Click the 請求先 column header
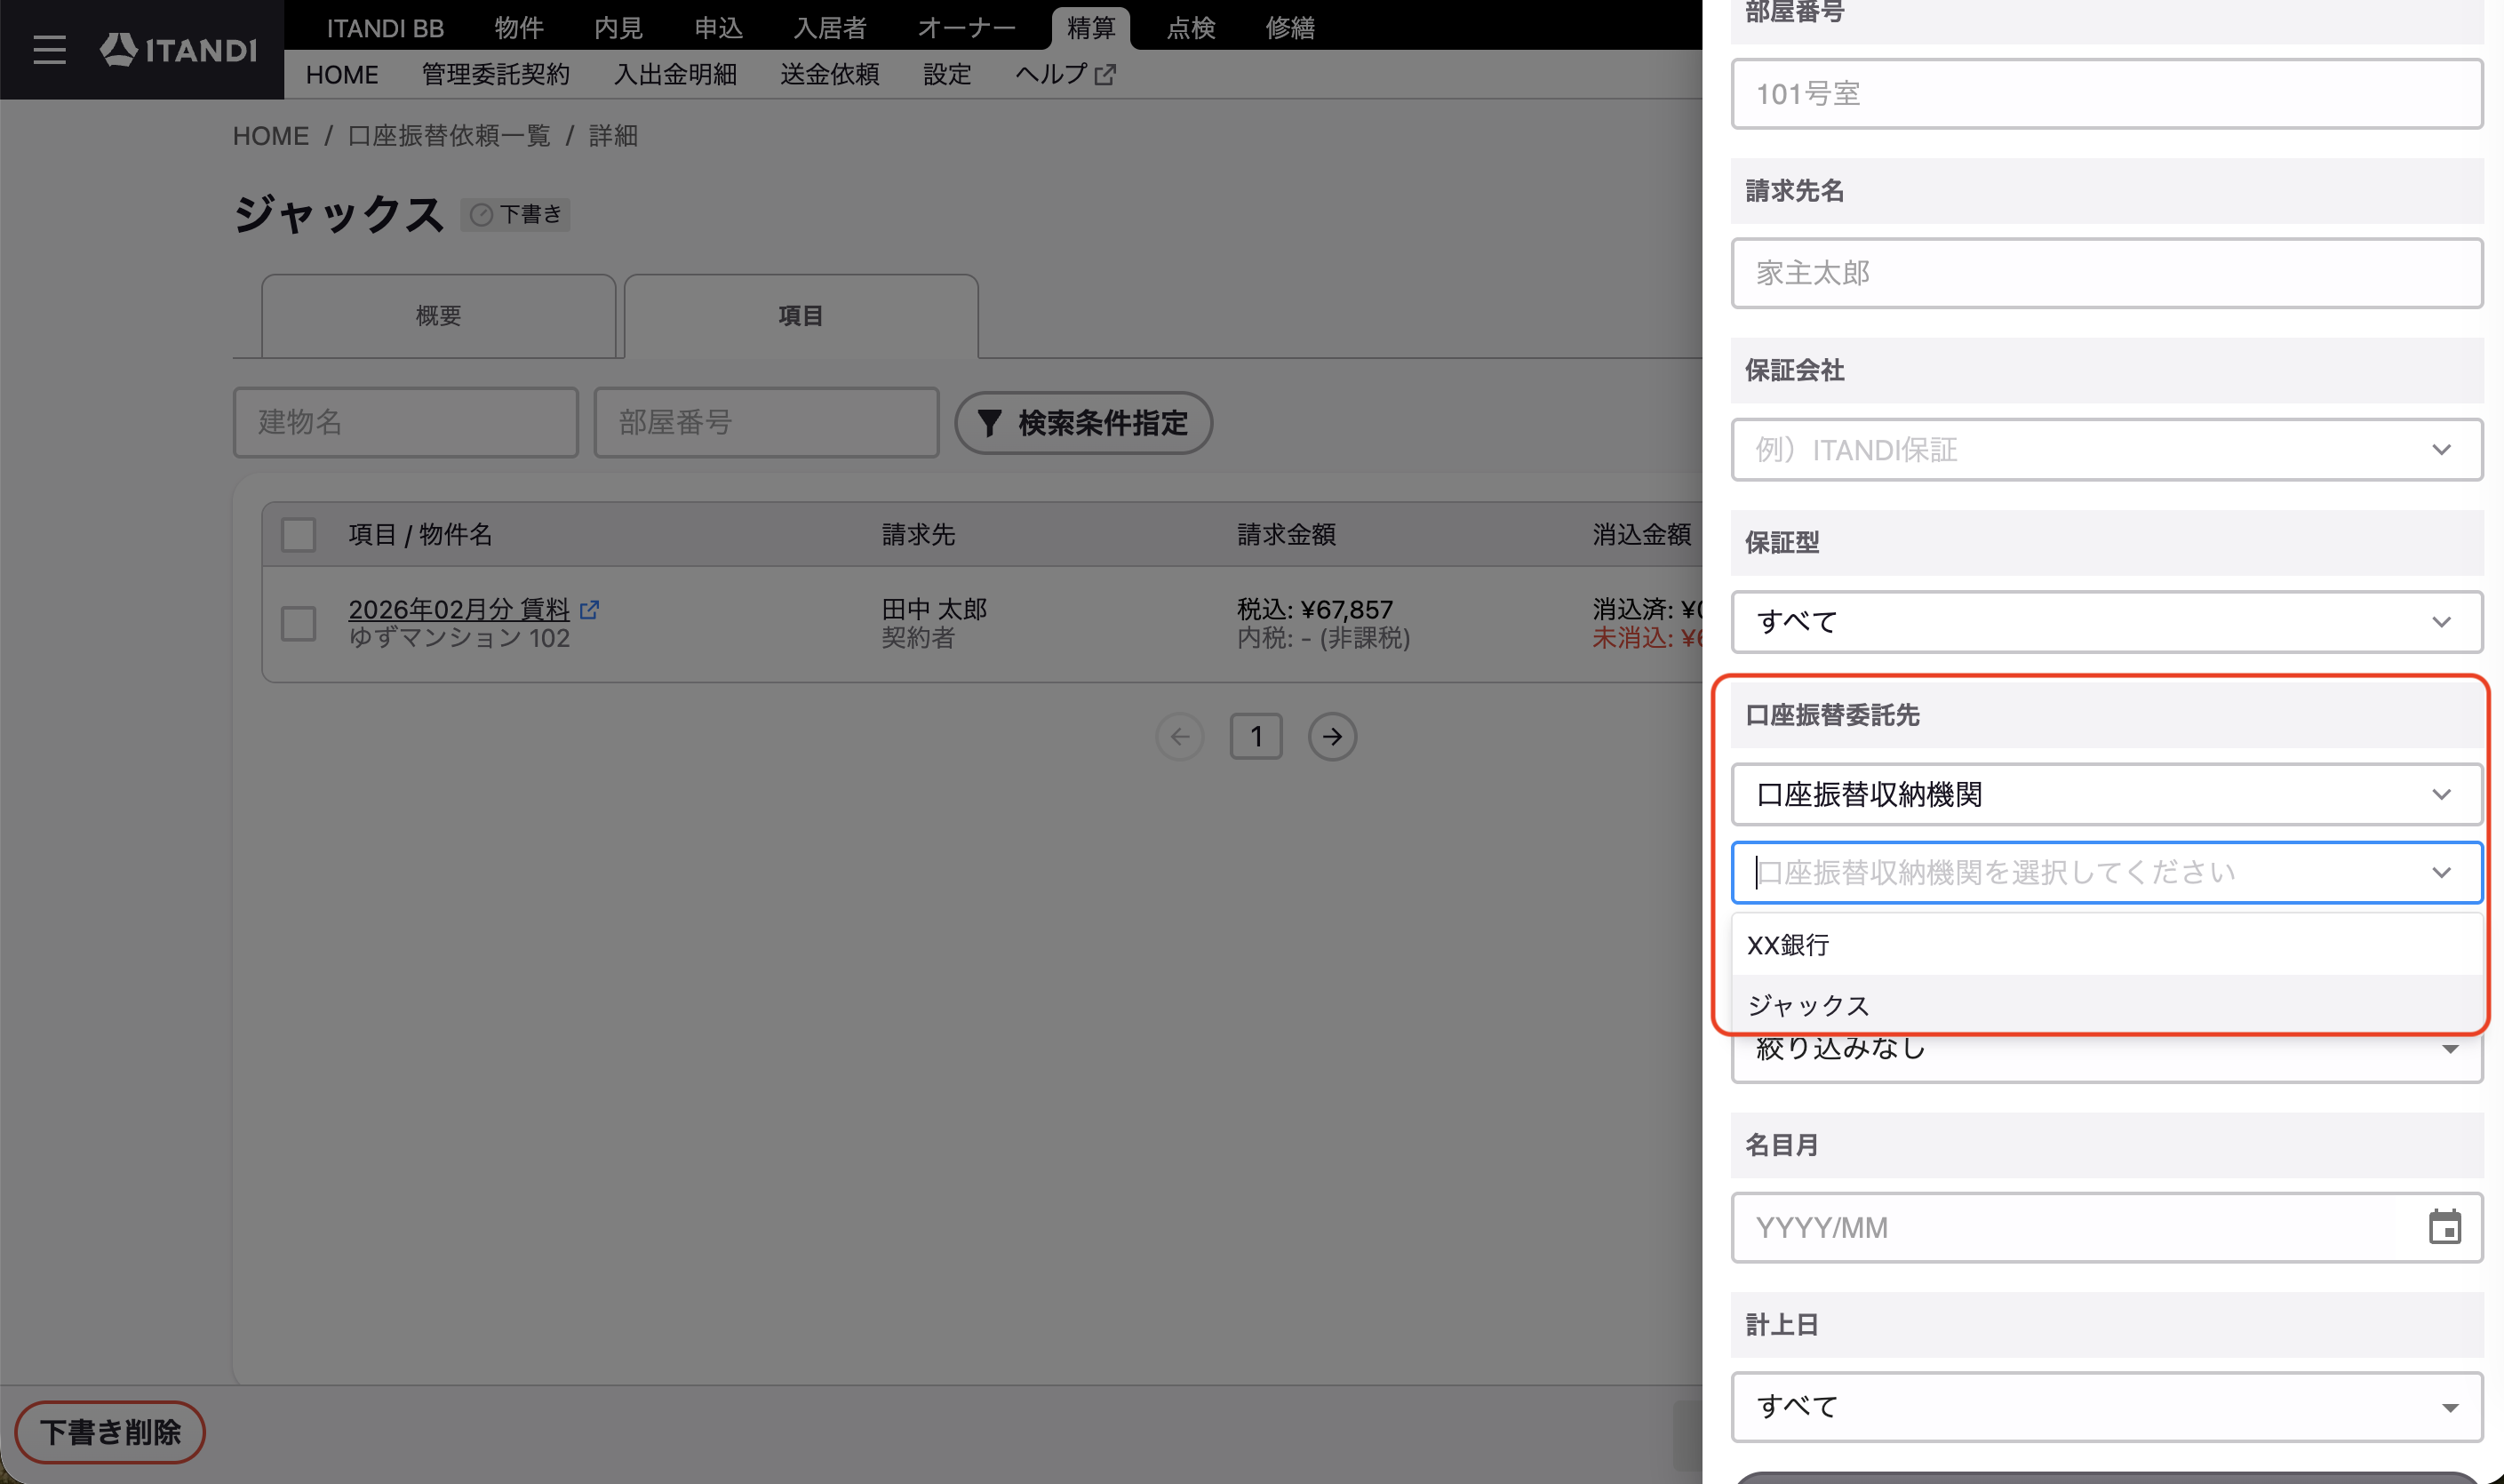2504x1484 pixels. pos(918,535)
